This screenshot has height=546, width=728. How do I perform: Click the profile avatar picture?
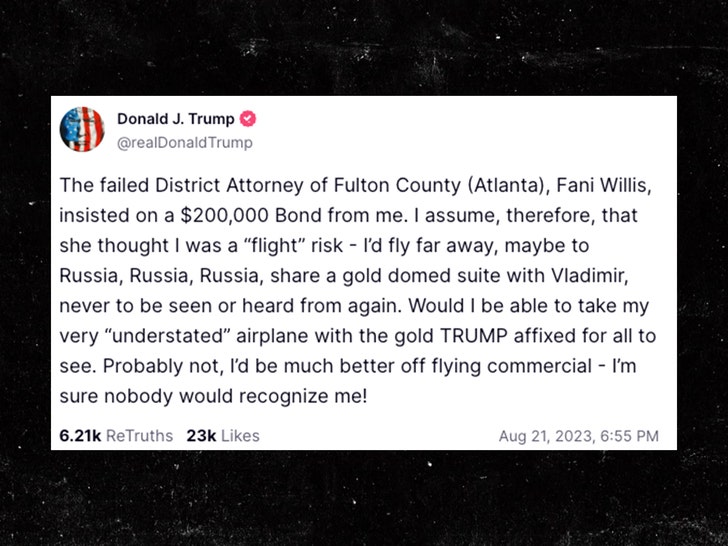(83, 130)
